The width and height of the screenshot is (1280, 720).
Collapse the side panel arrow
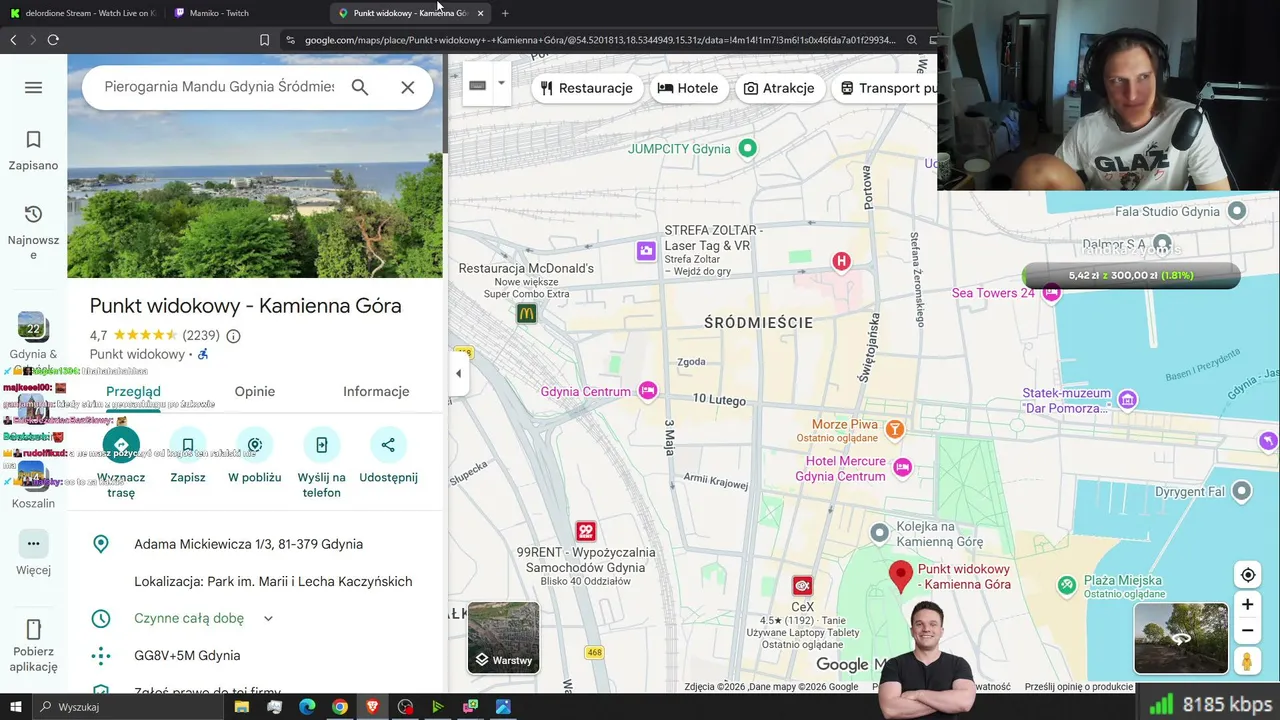click(458, 374)
